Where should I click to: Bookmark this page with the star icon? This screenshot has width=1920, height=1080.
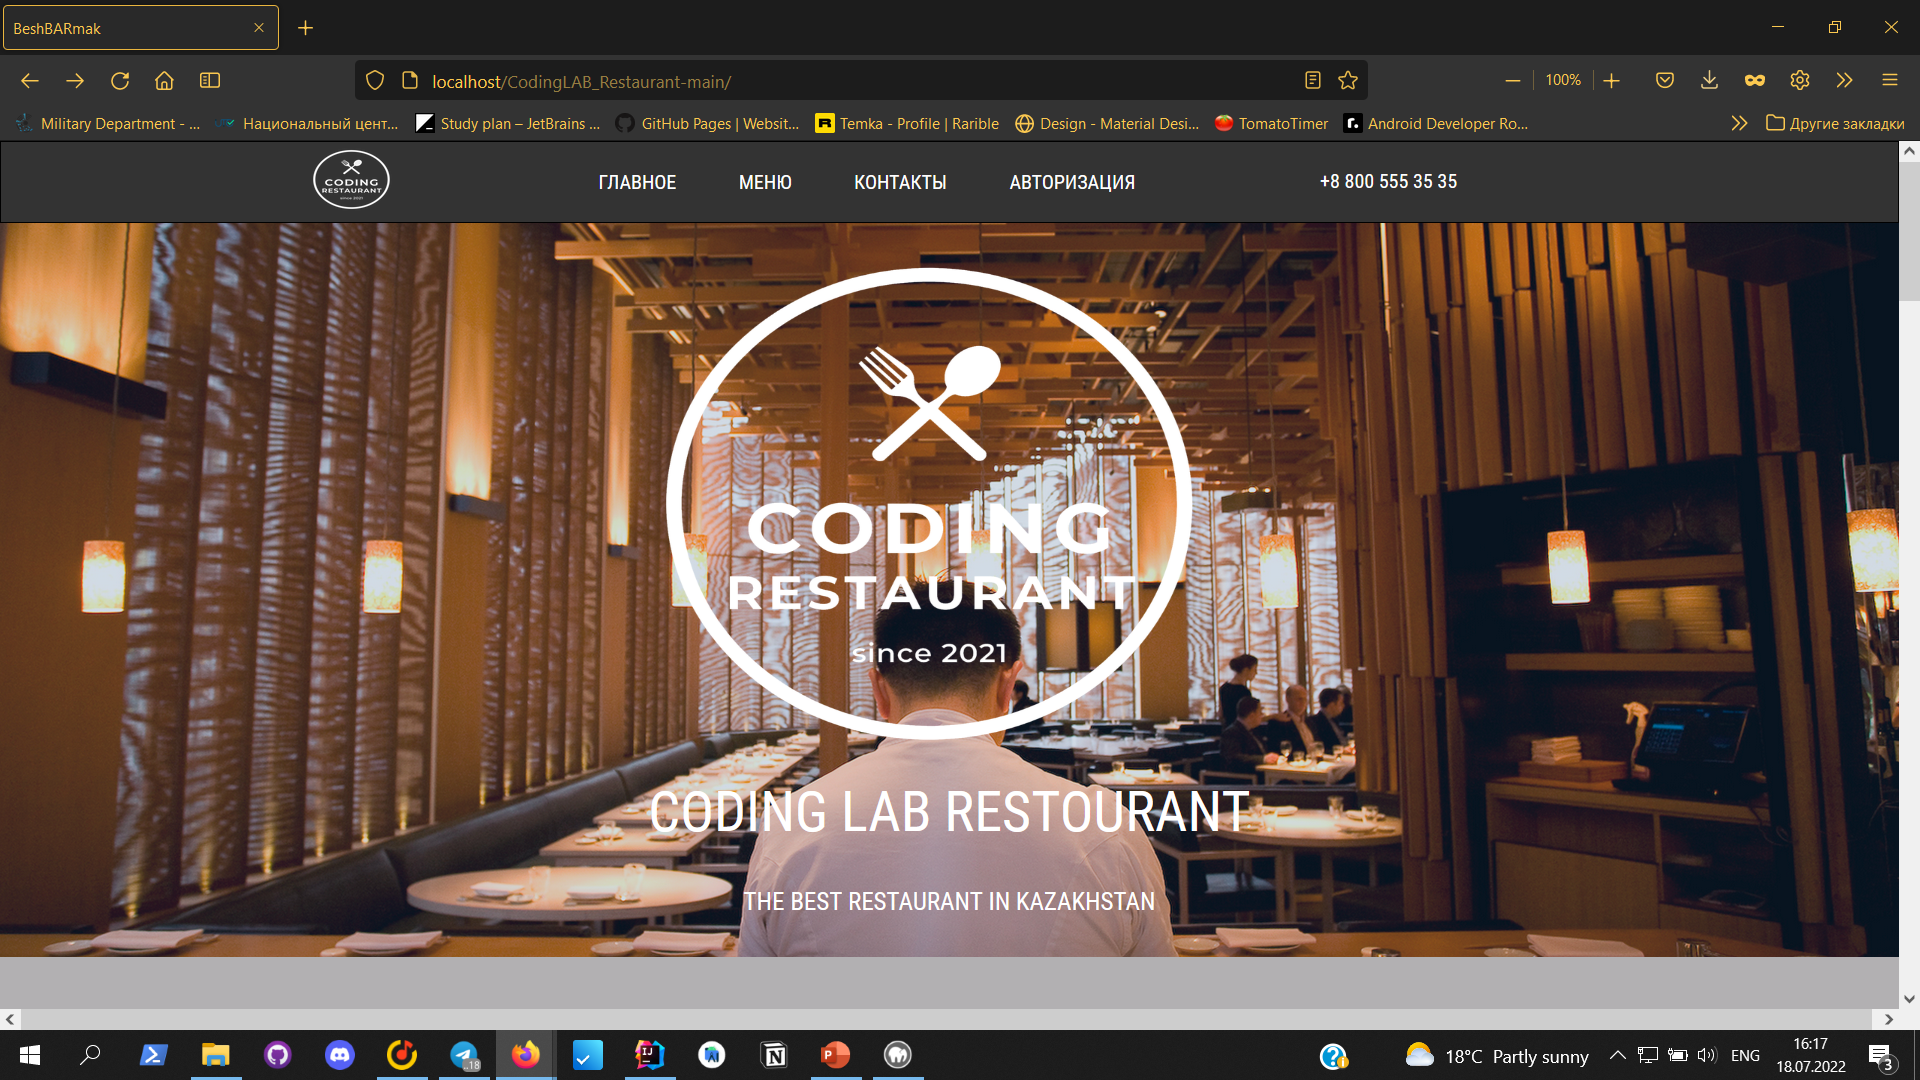pos(1348,81)
